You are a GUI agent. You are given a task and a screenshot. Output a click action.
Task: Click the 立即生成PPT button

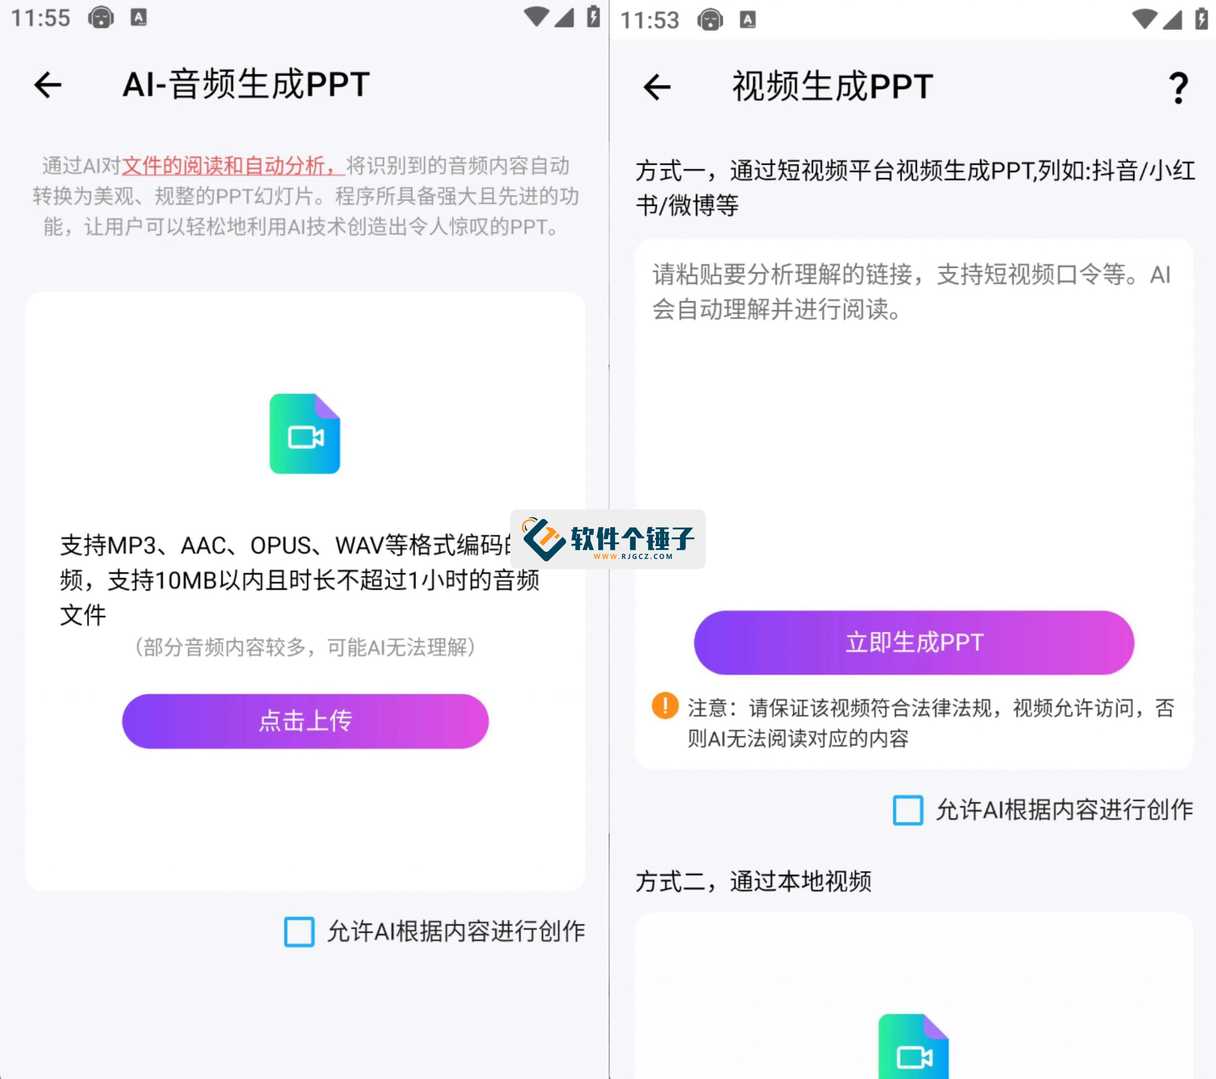pos(914,642)
